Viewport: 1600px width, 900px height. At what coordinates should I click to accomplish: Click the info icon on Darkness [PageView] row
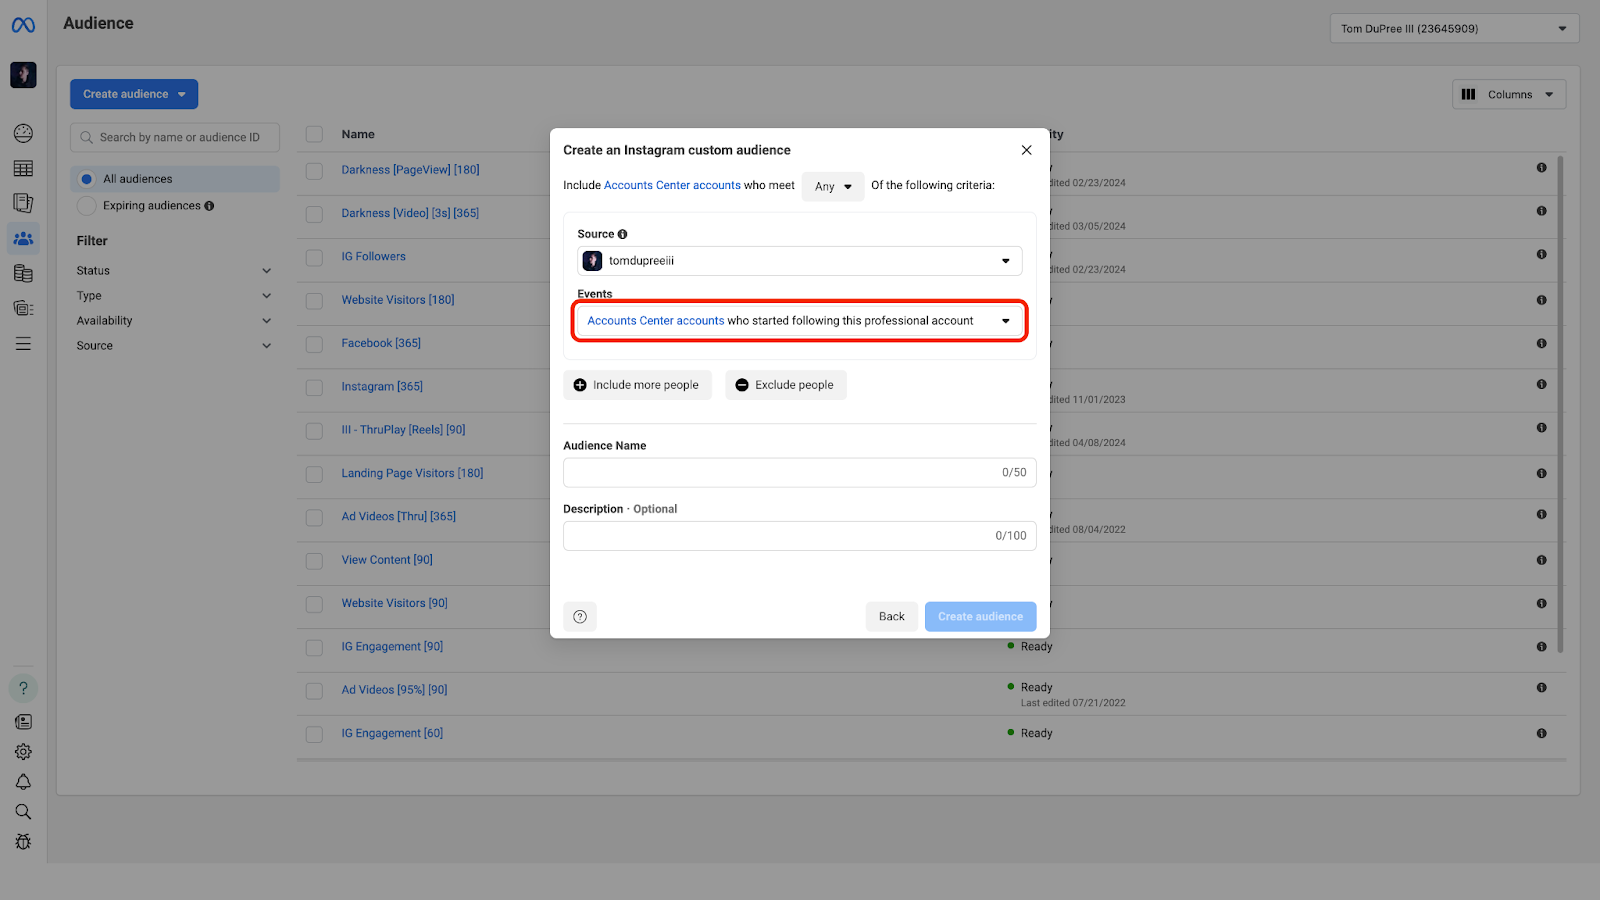pos(1541,168)
